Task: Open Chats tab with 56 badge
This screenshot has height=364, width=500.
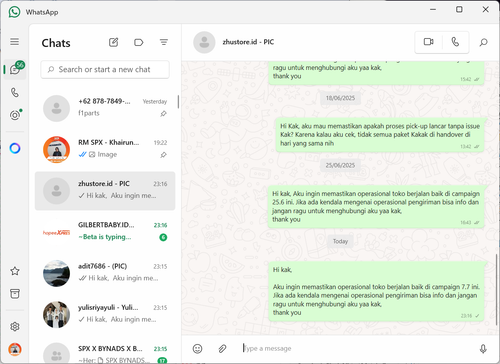Action: point(15,69)
